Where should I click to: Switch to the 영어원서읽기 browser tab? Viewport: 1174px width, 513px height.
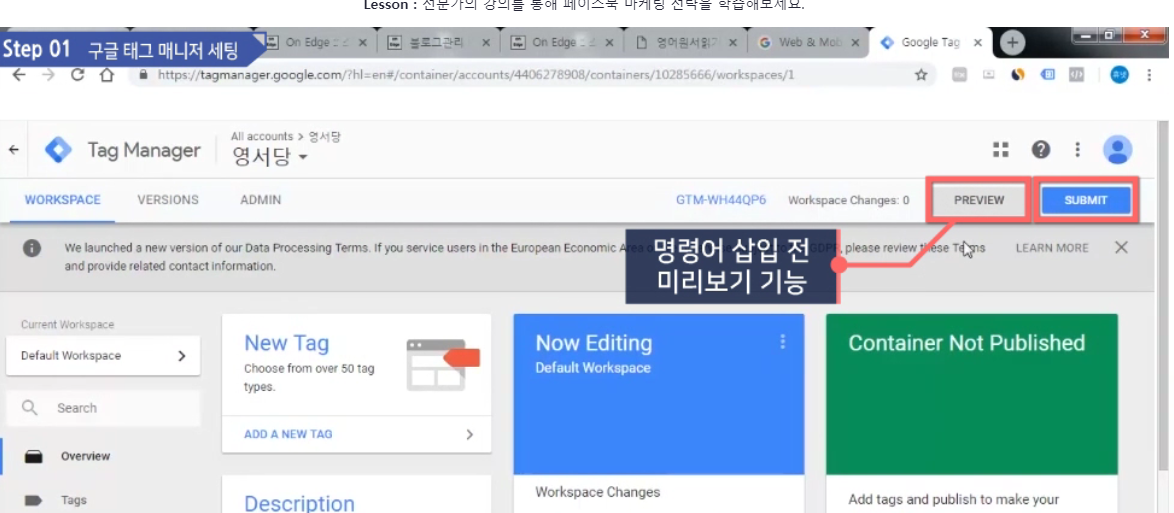tap(686, 43)
